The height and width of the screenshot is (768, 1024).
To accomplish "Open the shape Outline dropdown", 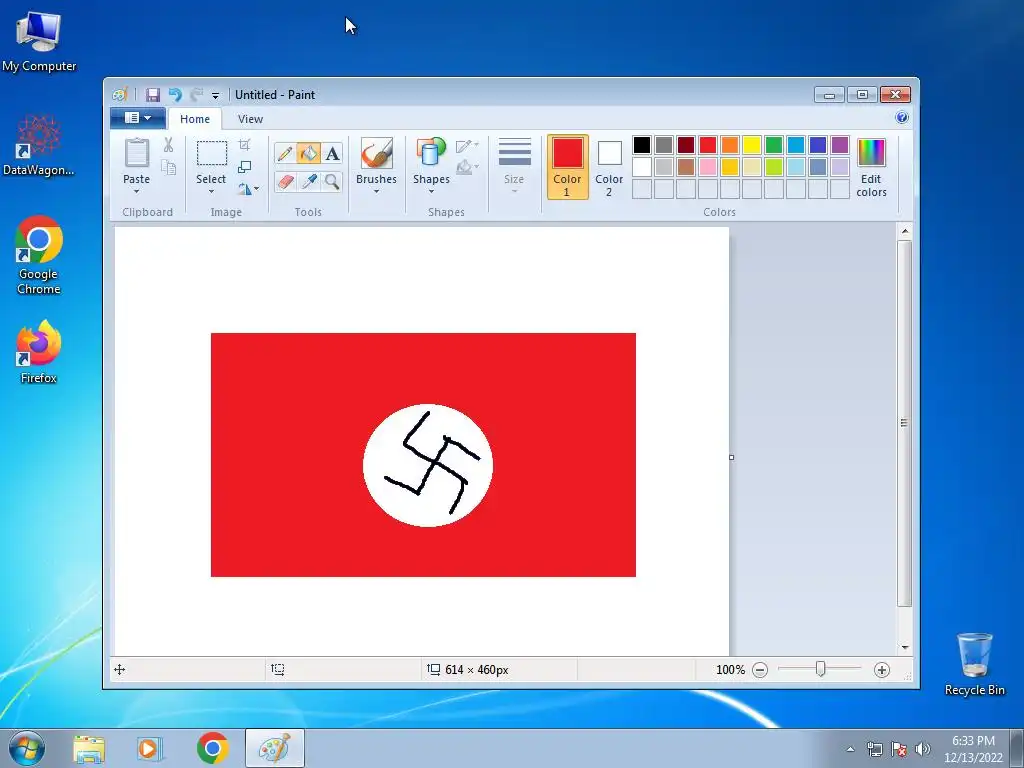I will (x=468, y=145).
